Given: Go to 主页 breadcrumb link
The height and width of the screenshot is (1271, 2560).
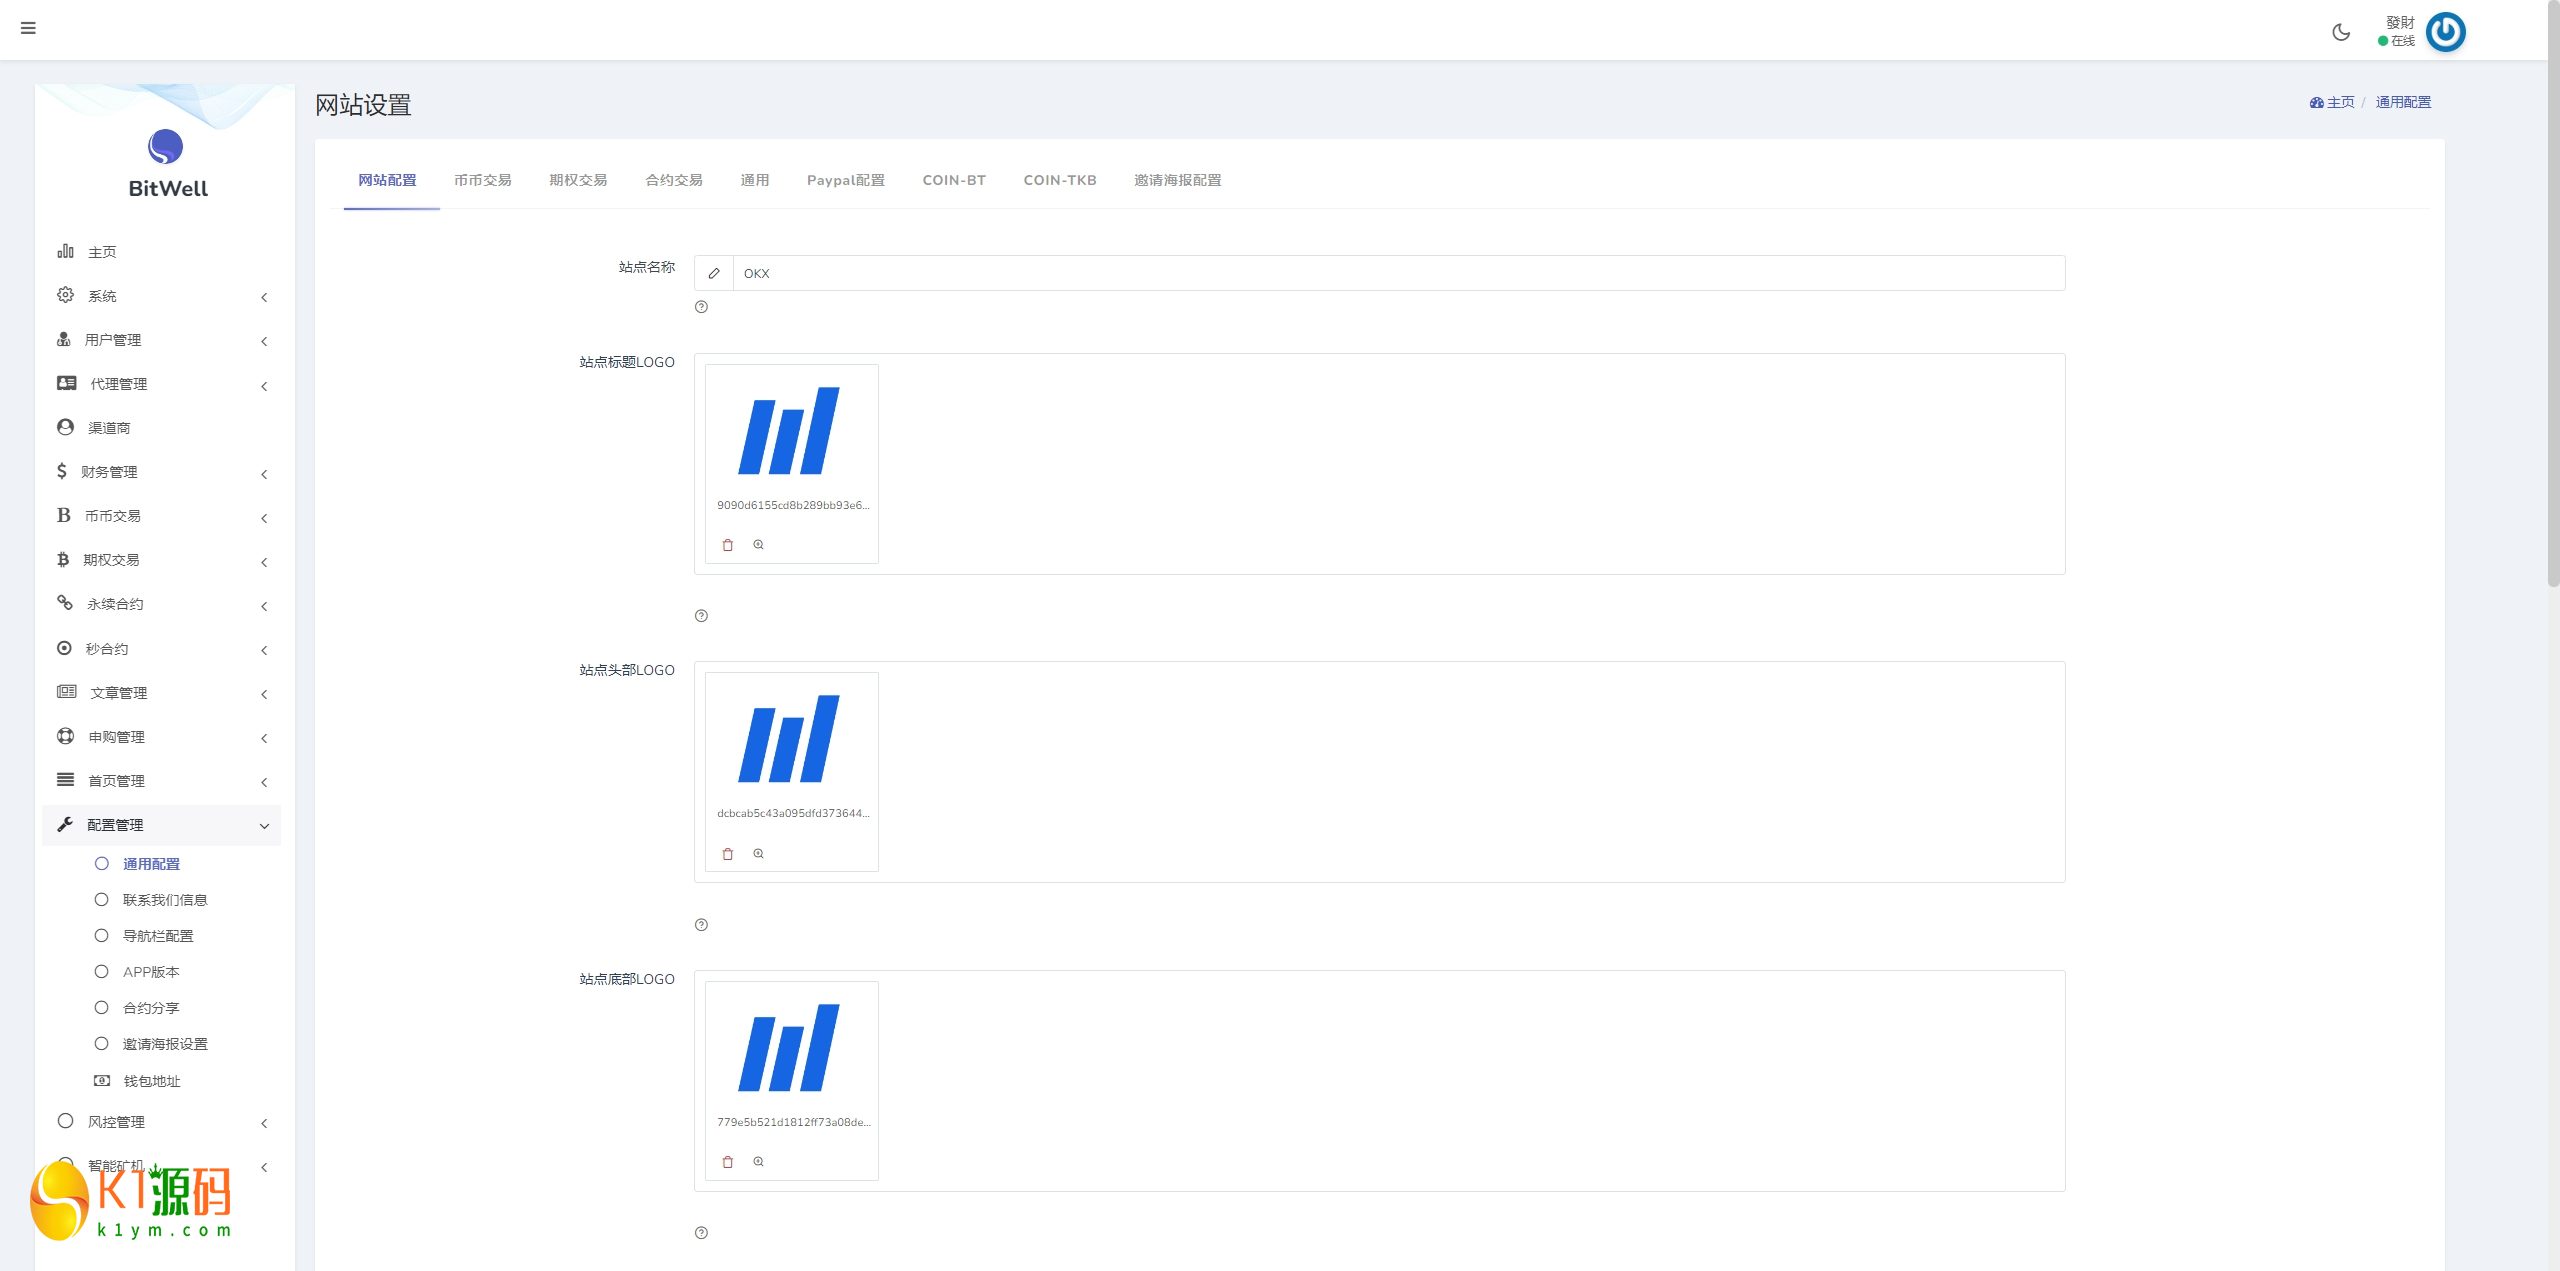Looking at the screenshot, I should point(2332,102).
